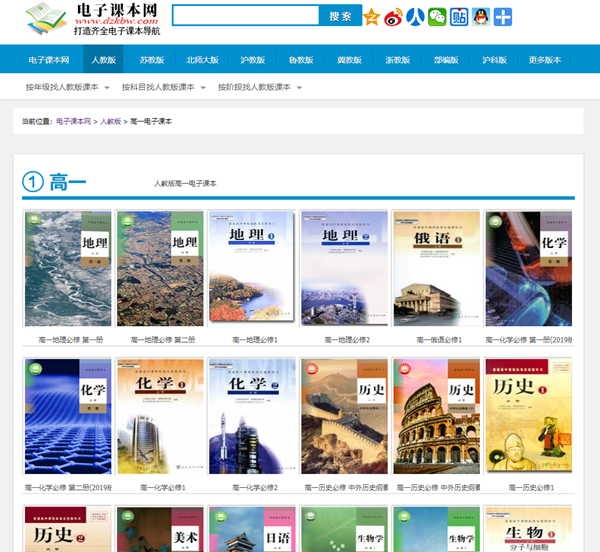
Task: Select the 鲁教版 nav tab
Action: click(x=301, y=60)
